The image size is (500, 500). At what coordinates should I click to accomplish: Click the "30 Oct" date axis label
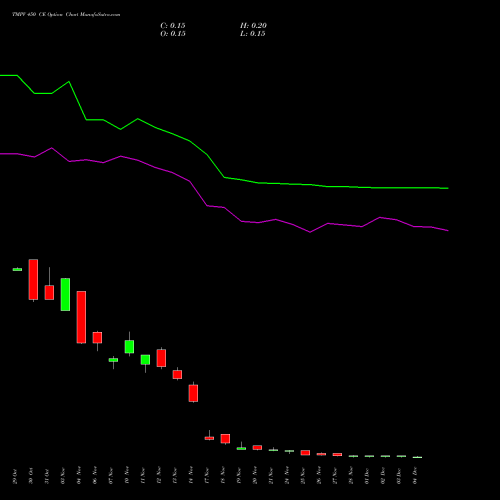pyautogui.click(x=31, y=476)
